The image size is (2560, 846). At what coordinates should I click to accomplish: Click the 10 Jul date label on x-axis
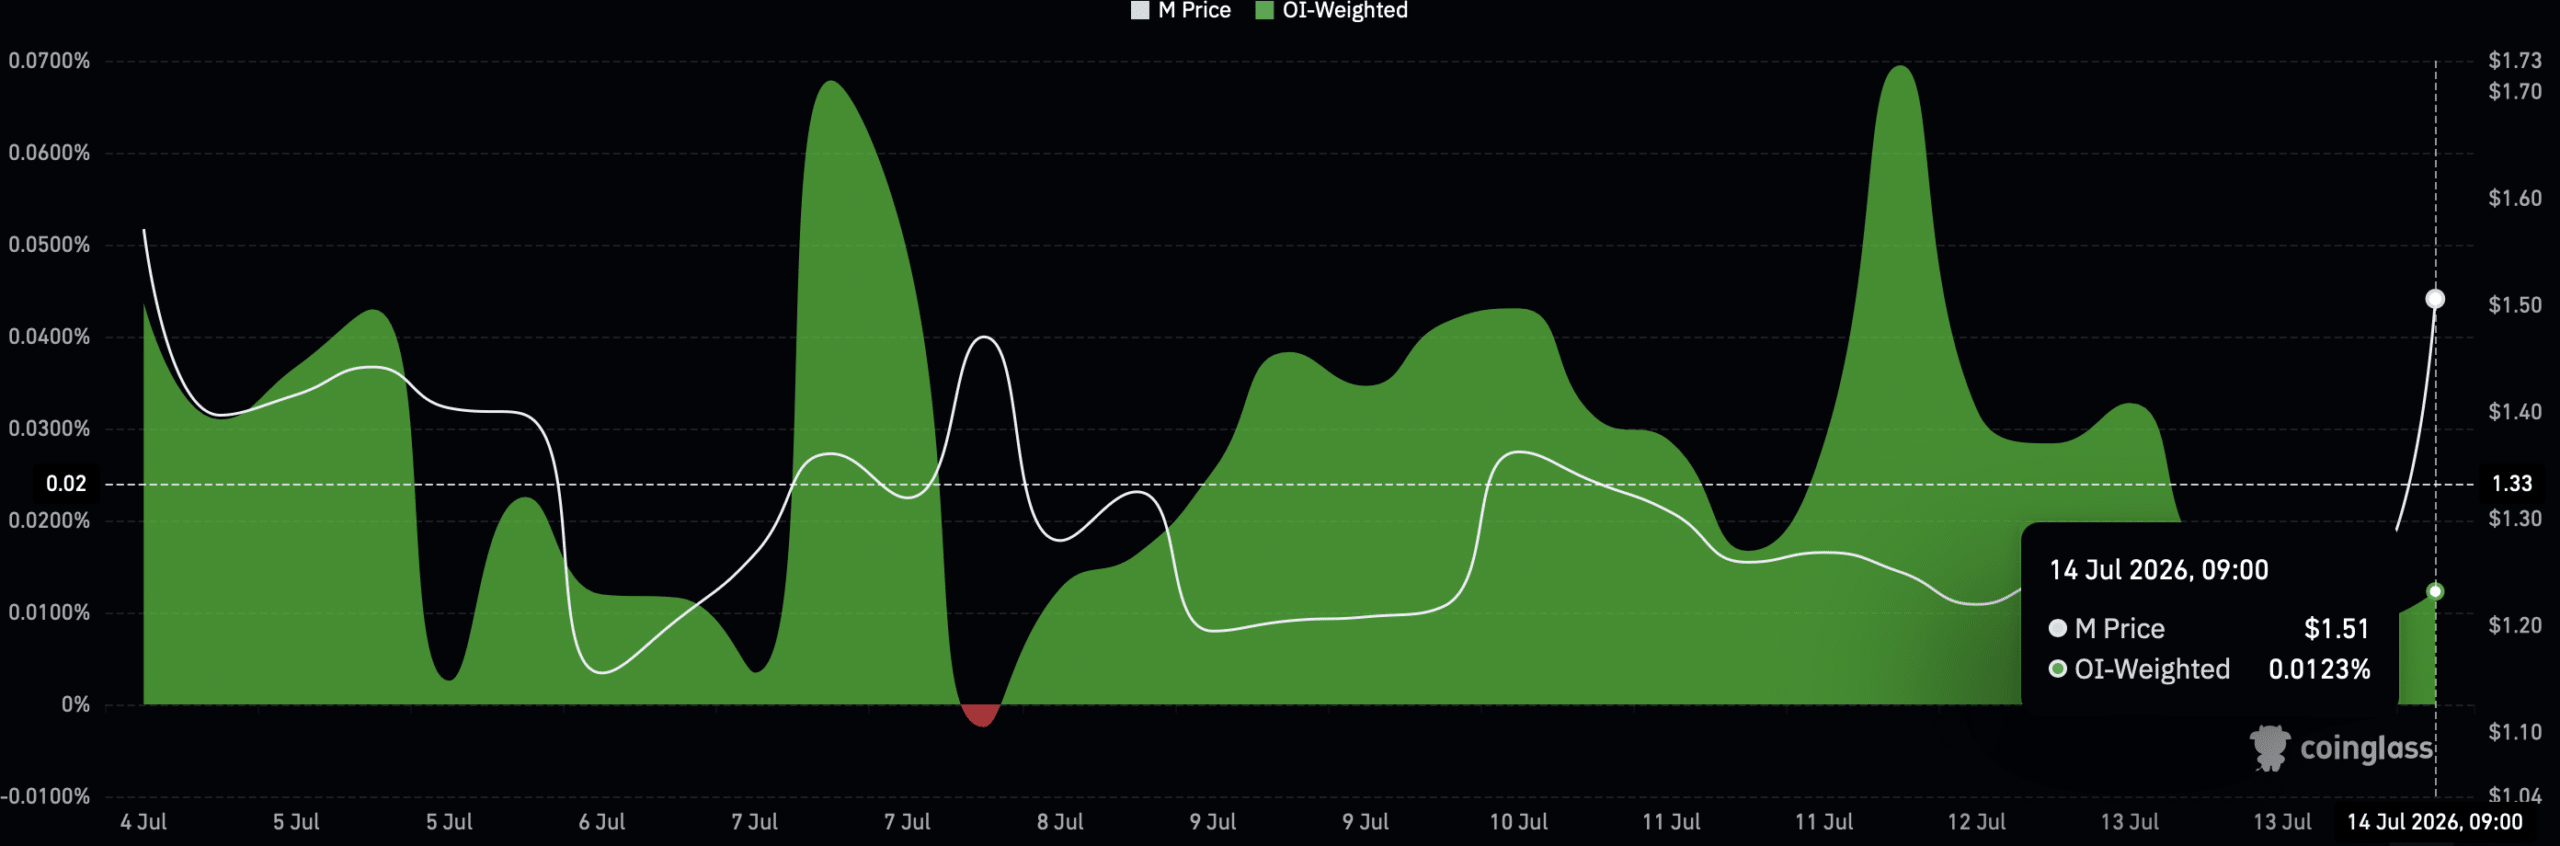(1518, 822)
